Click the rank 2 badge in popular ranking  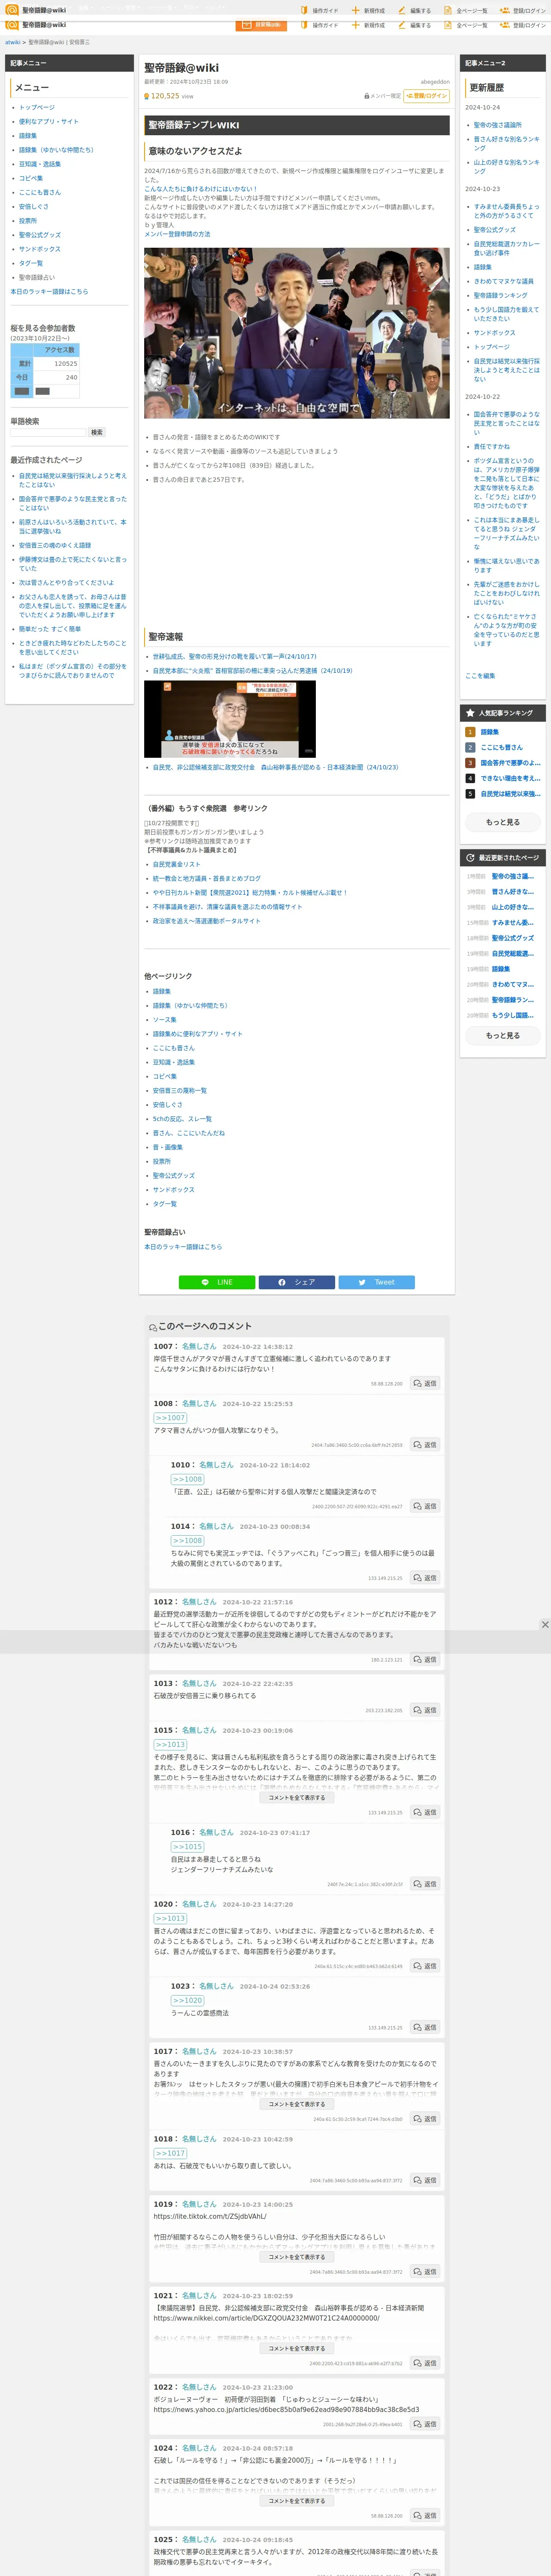(470, 747)
